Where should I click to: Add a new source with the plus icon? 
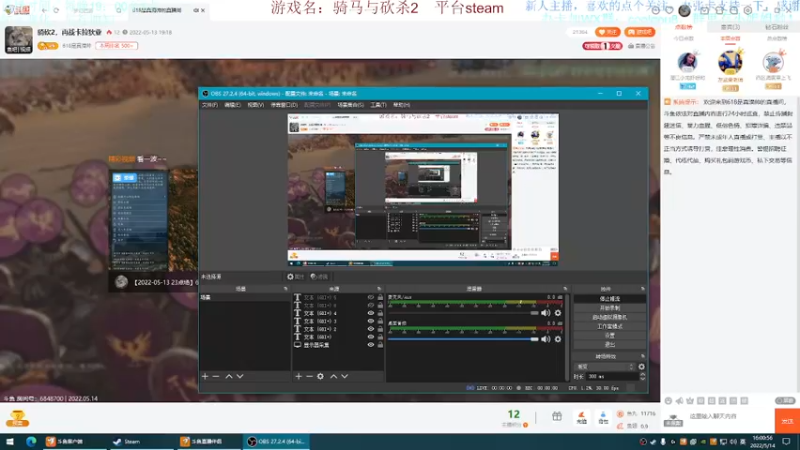pyautogui.click(x=298, y=377)
